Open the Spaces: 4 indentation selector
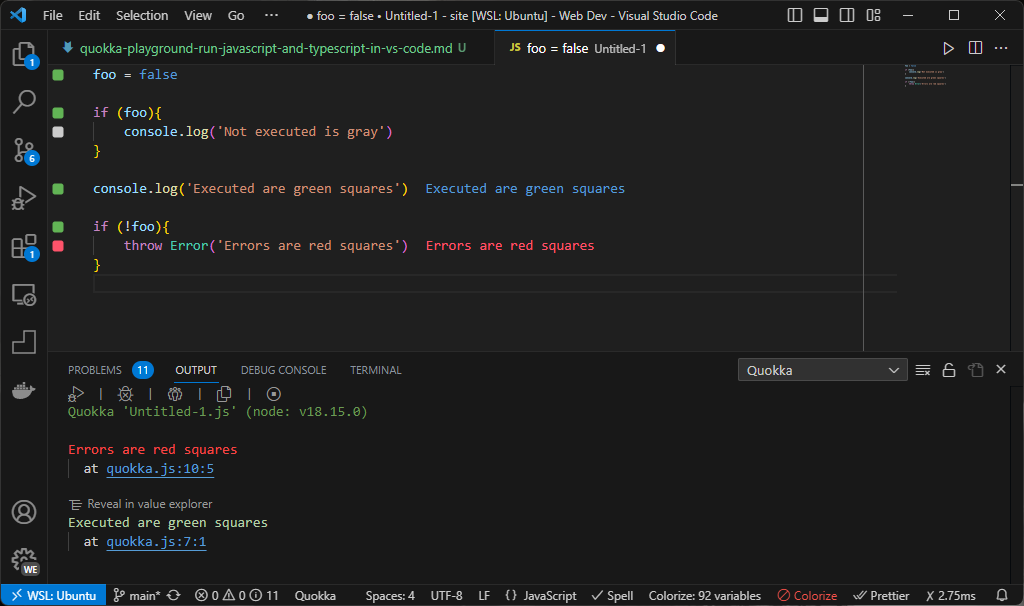1024x606 pixels. point(390,595)
